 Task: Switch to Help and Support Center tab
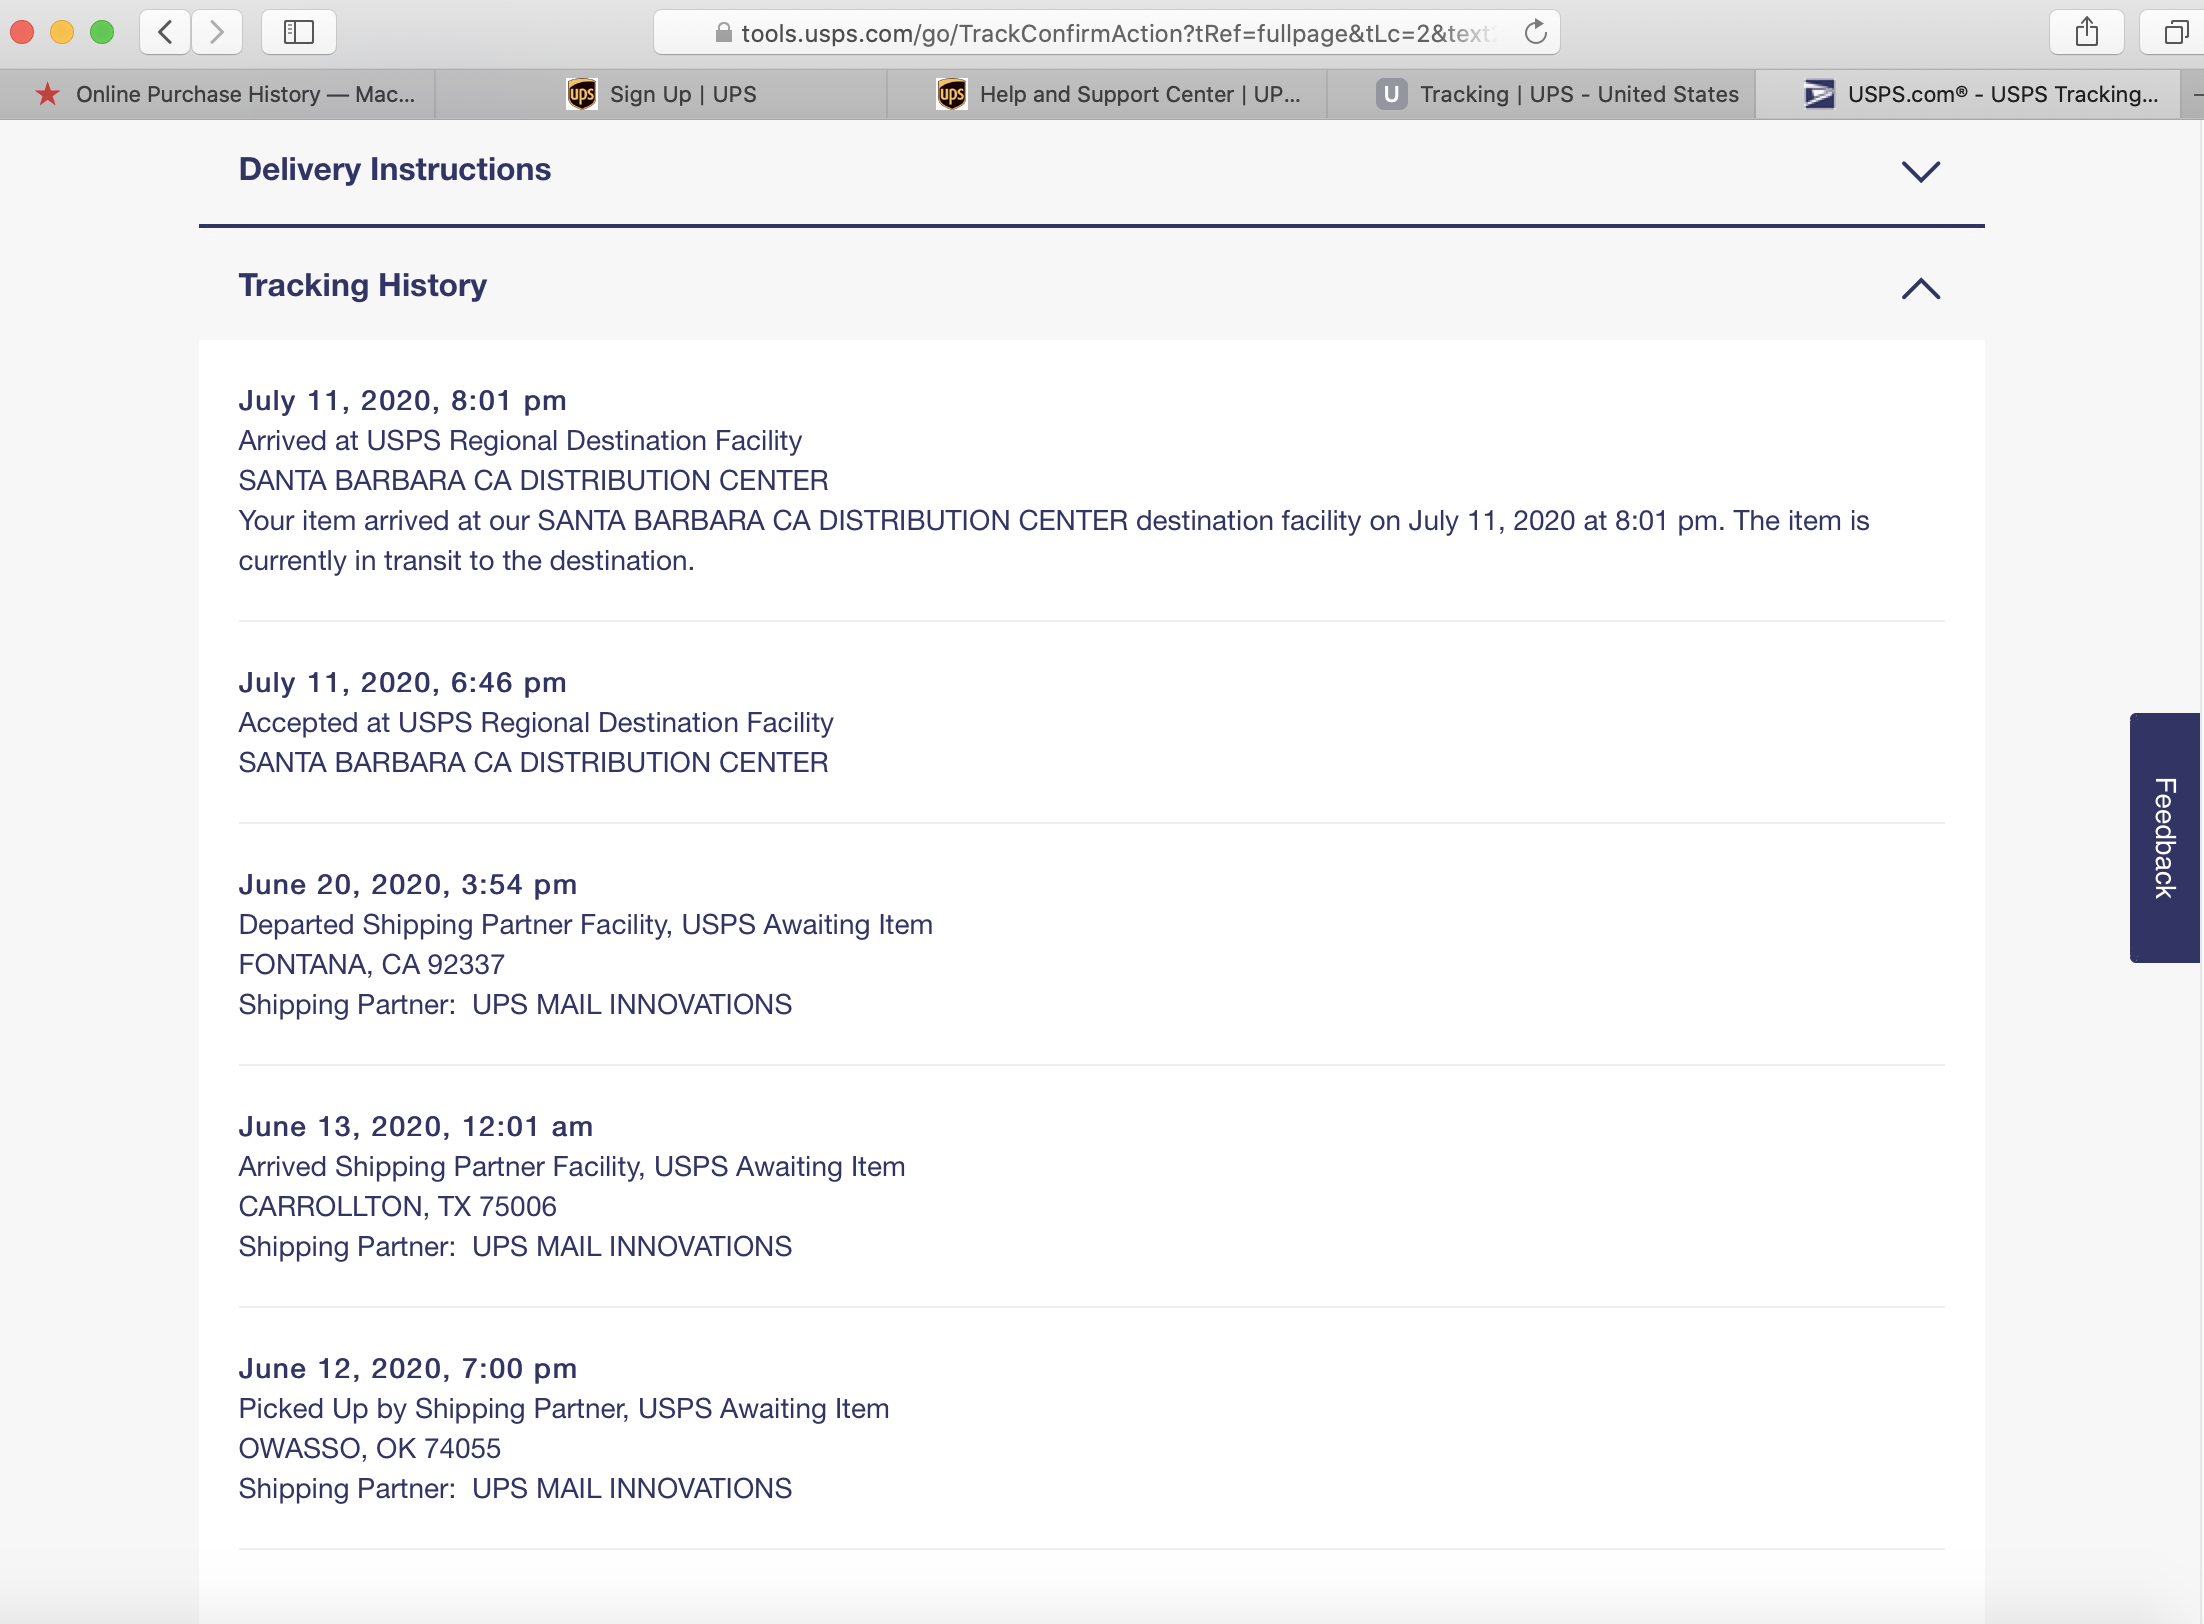pyautogui.click(x=1107, y=94)
